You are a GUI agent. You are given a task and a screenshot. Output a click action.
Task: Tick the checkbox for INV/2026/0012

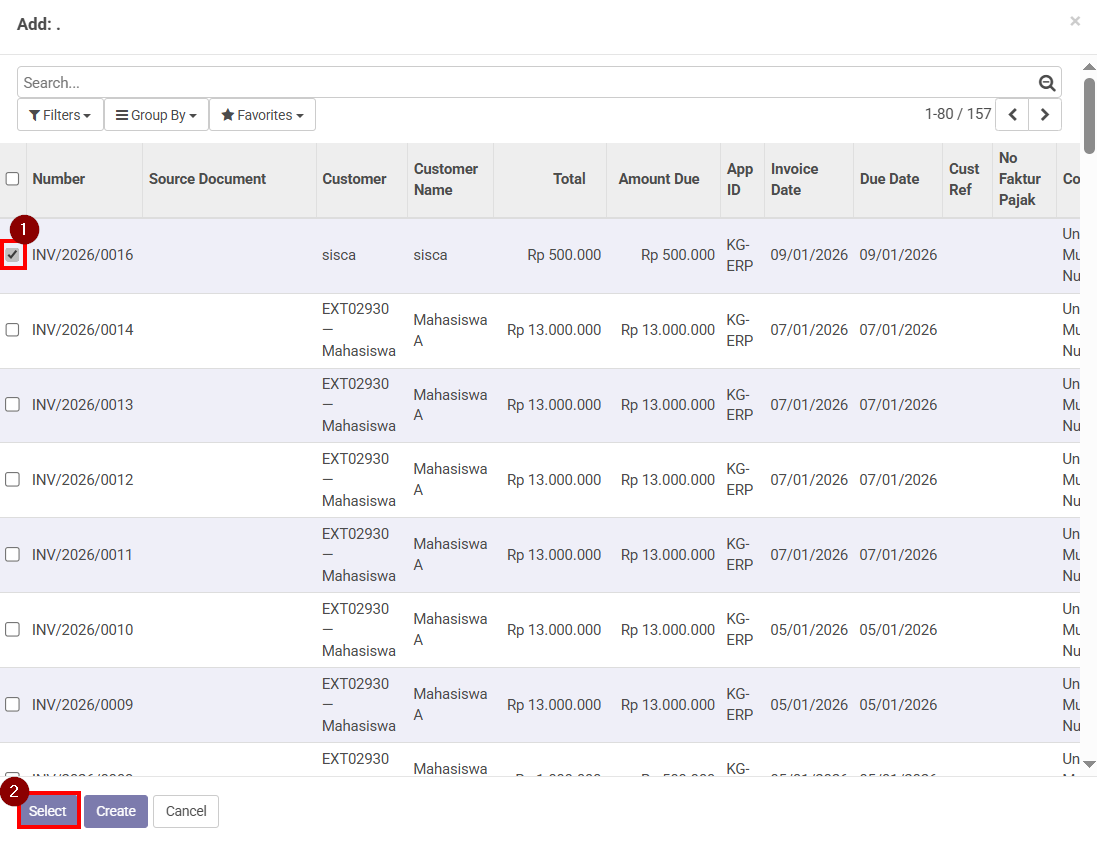[13, 480]
